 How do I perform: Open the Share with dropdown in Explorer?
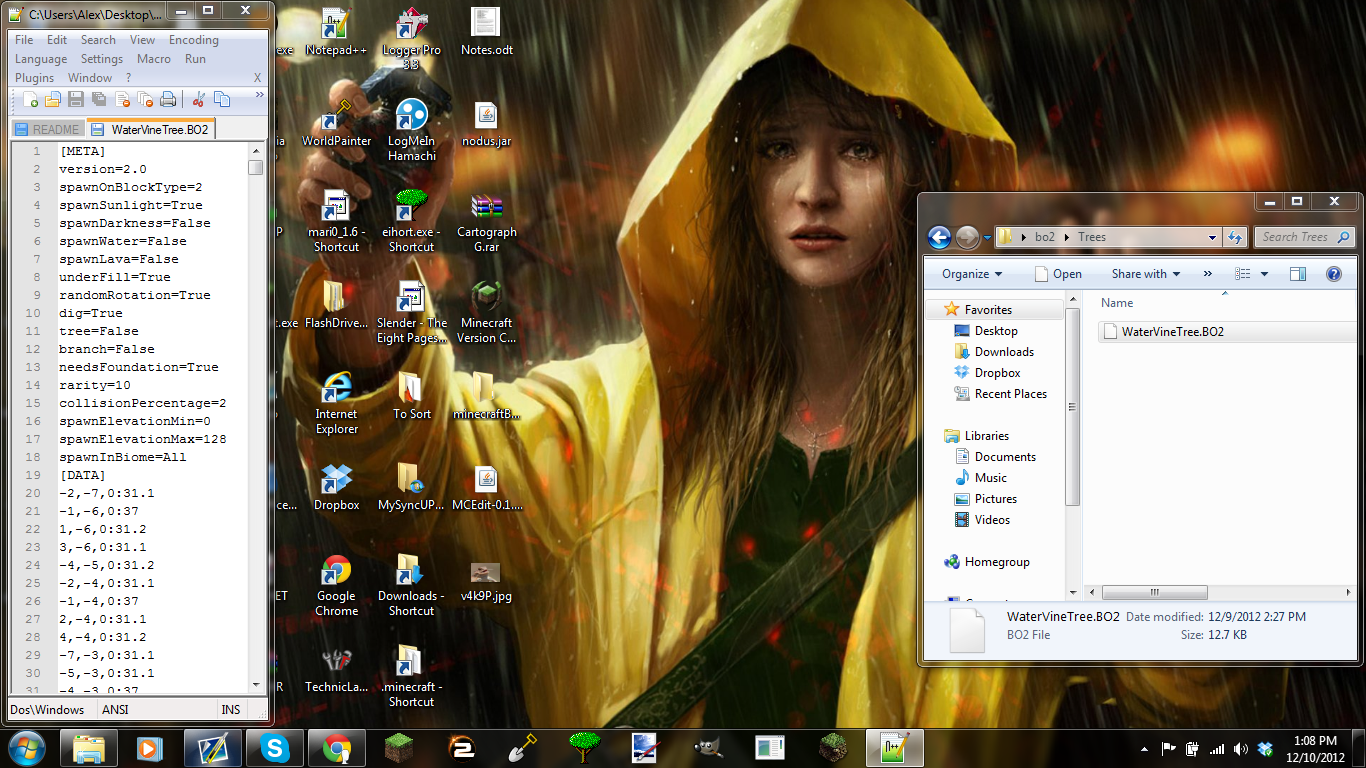tap(1146, 274)
